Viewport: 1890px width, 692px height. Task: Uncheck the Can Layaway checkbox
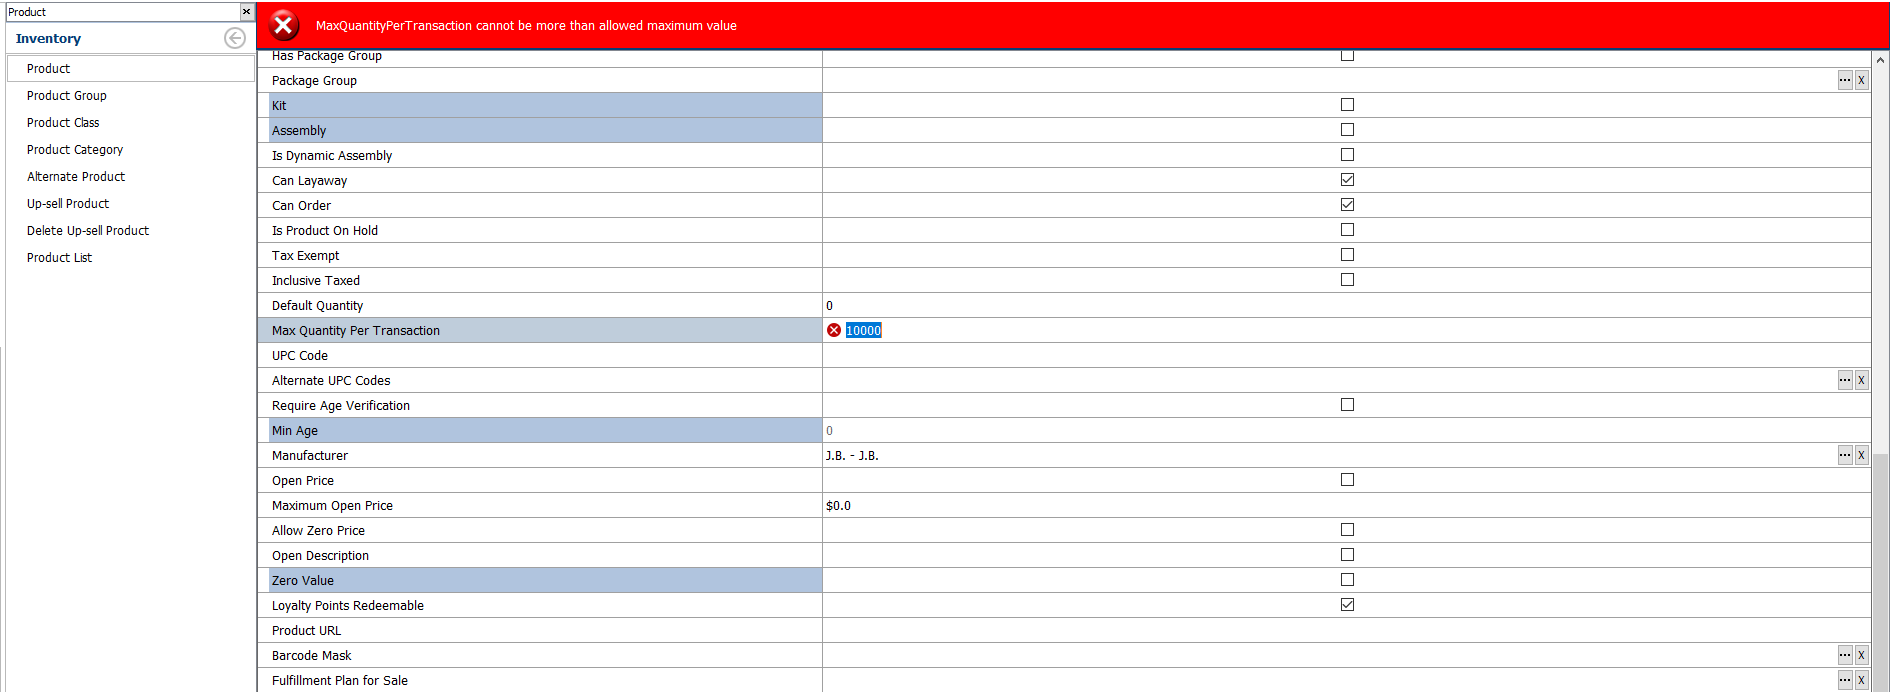[1347, 180]
